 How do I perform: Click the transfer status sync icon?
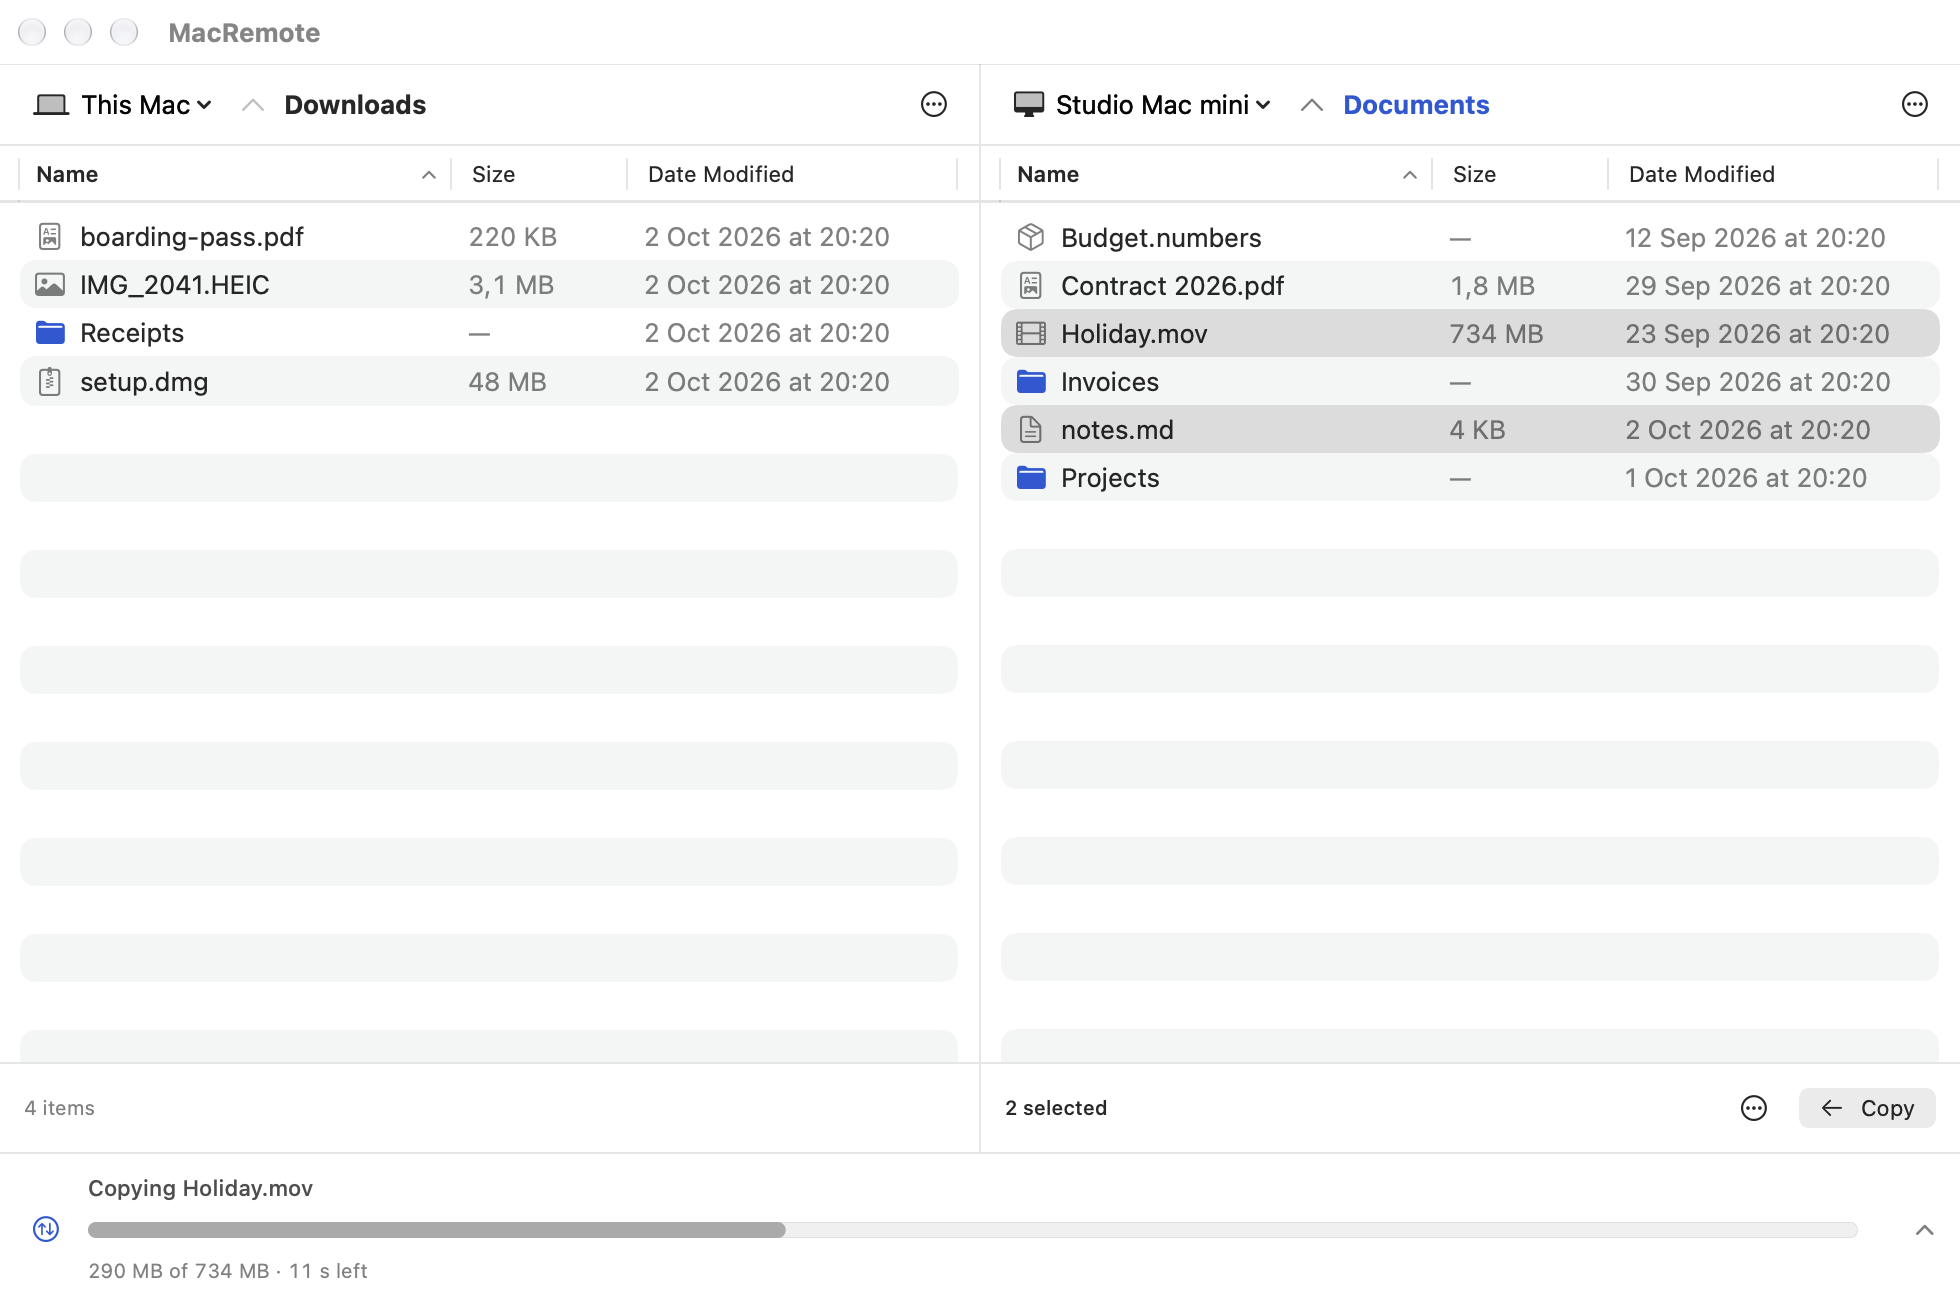pyautogui.click(x=46, y=1229)
